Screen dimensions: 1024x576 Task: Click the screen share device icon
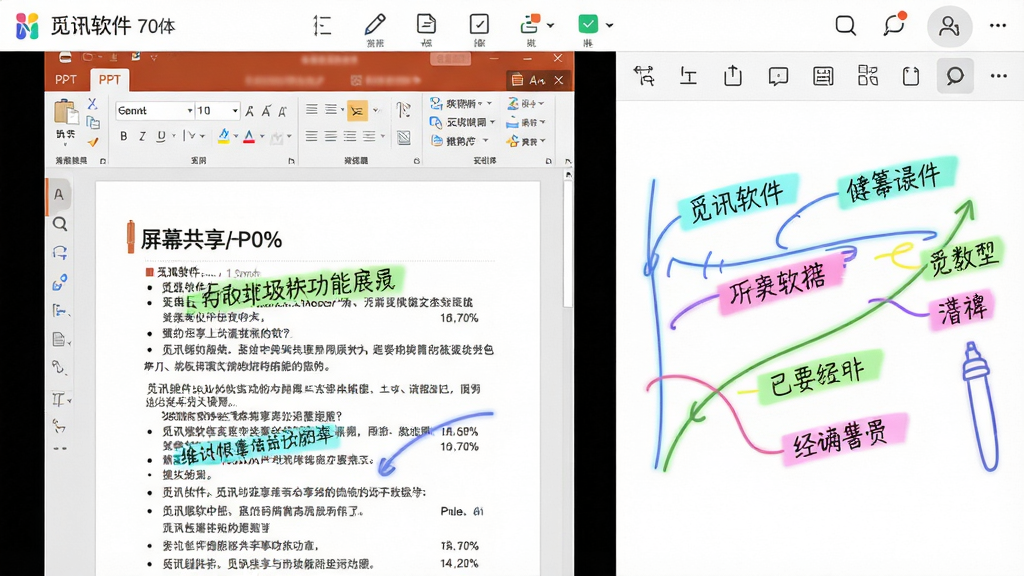(530, 24)
